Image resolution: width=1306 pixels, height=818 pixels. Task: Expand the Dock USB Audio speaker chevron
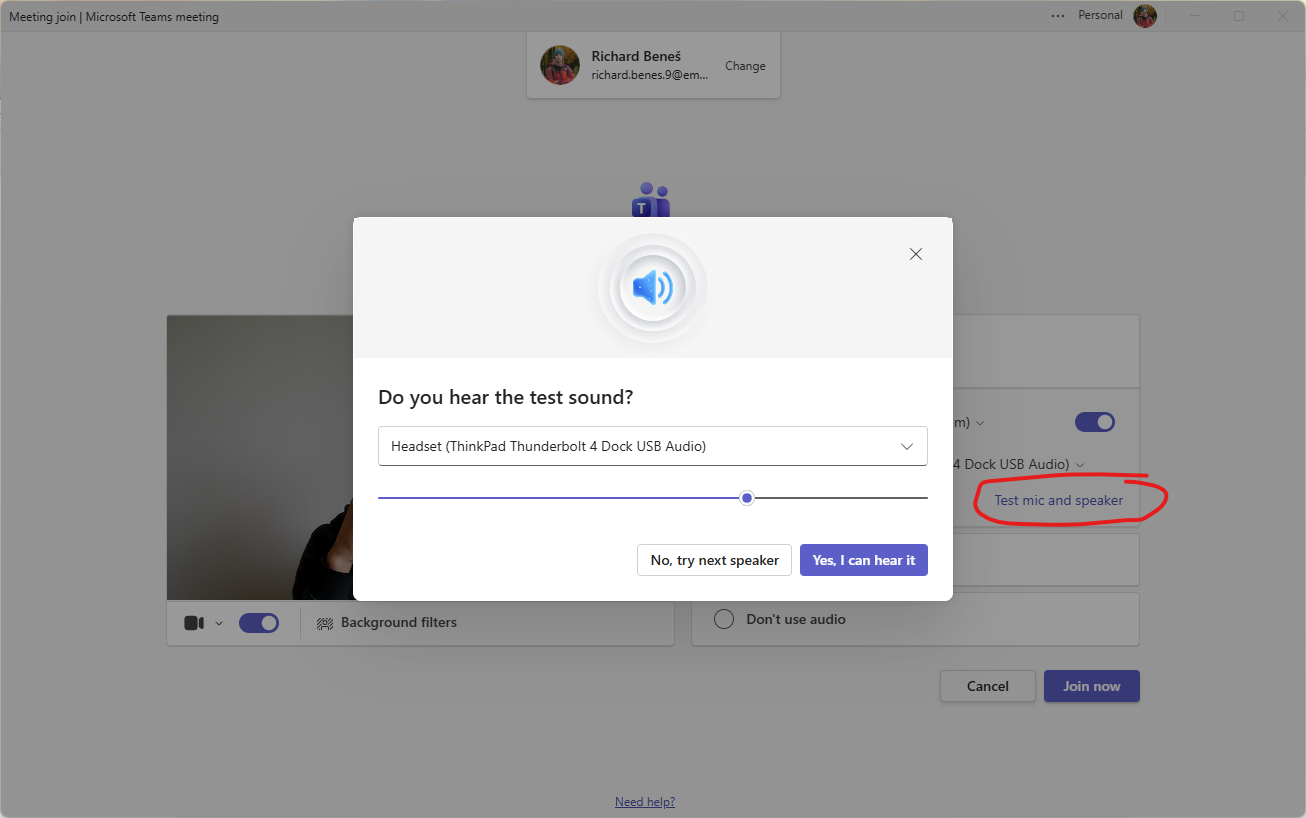pos(1080,465)
